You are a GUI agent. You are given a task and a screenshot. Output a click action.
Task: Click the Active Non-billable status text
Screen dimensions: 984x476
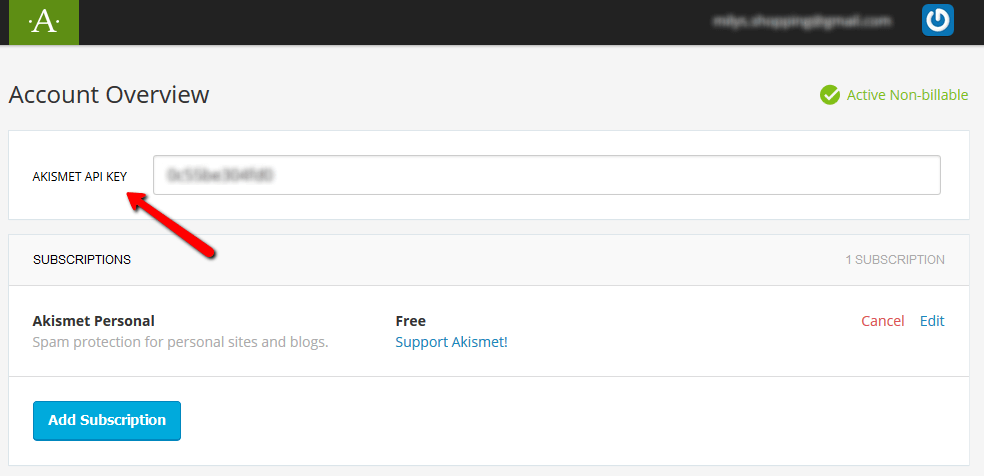tap(907, 95)
